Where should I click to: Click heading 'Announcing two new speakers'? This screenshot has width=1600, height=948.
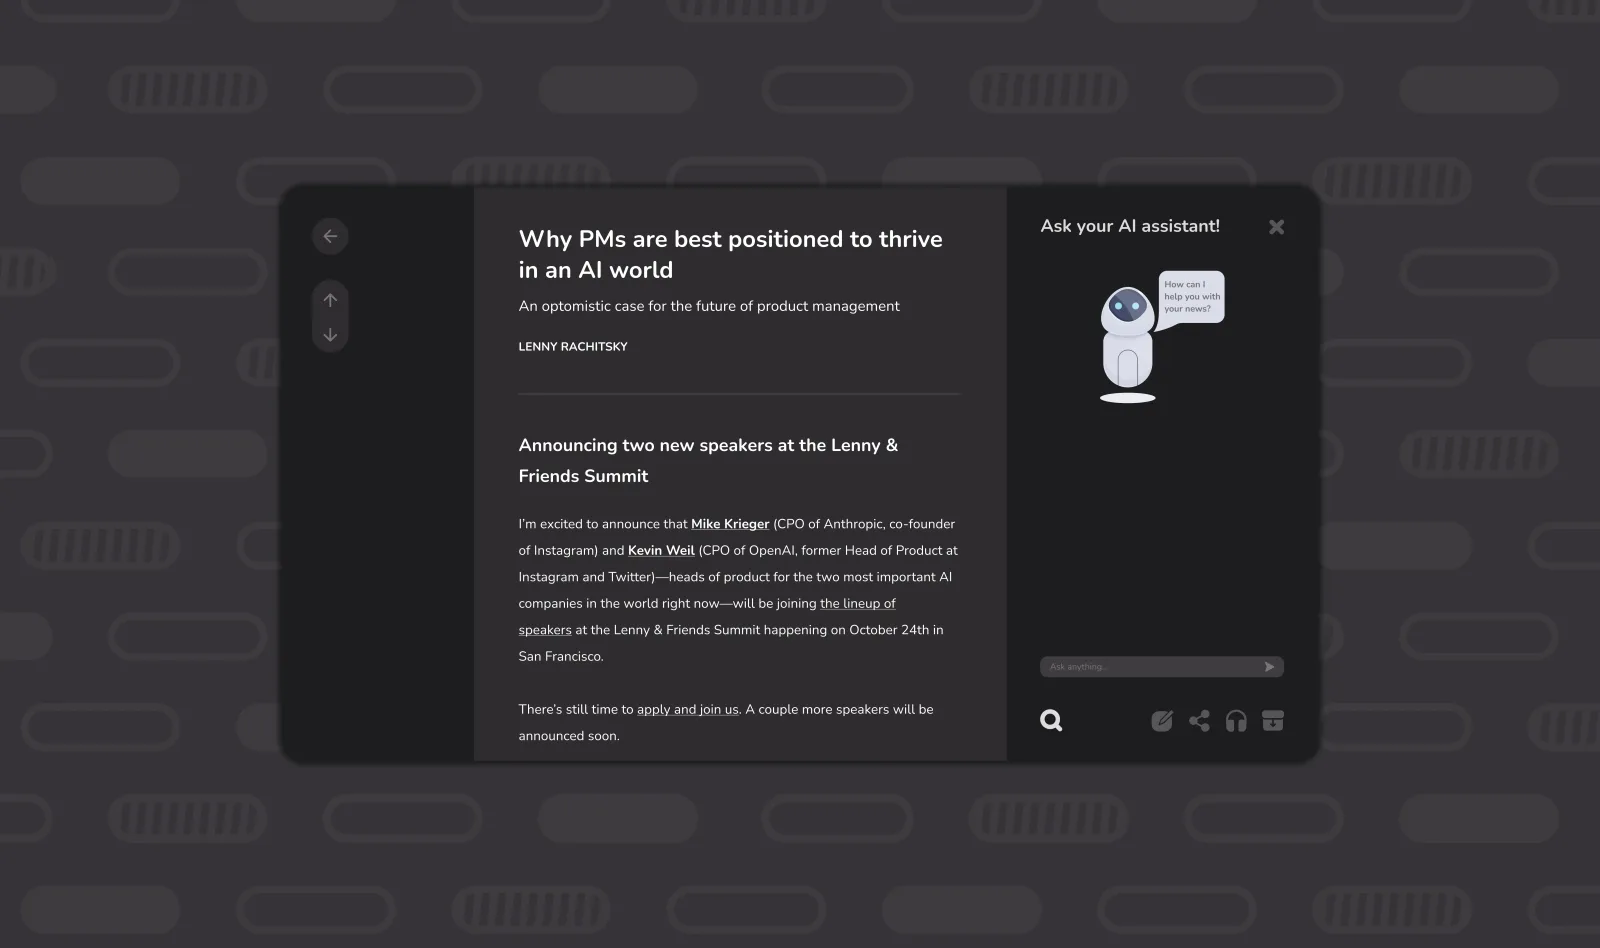tap(708, 460)
